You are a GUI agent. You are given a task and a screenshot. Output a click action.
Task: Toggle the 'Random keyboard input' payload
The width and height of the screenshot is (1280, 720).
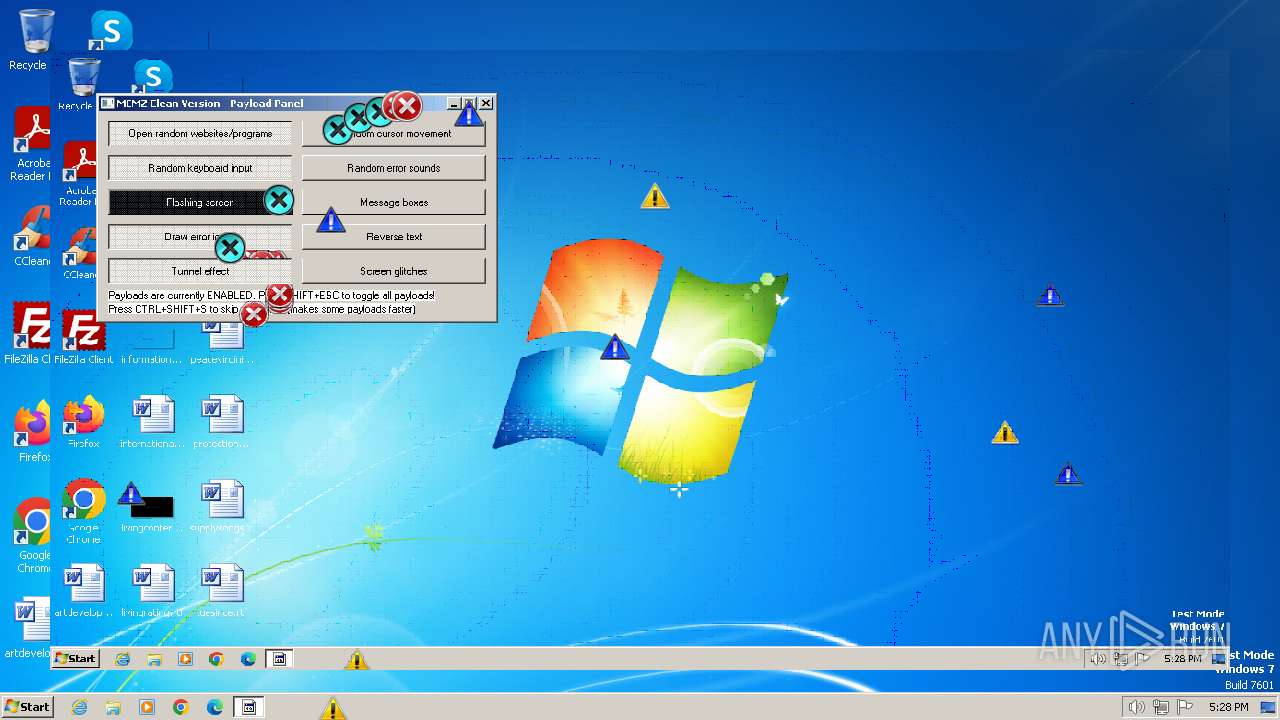point(200,168)
